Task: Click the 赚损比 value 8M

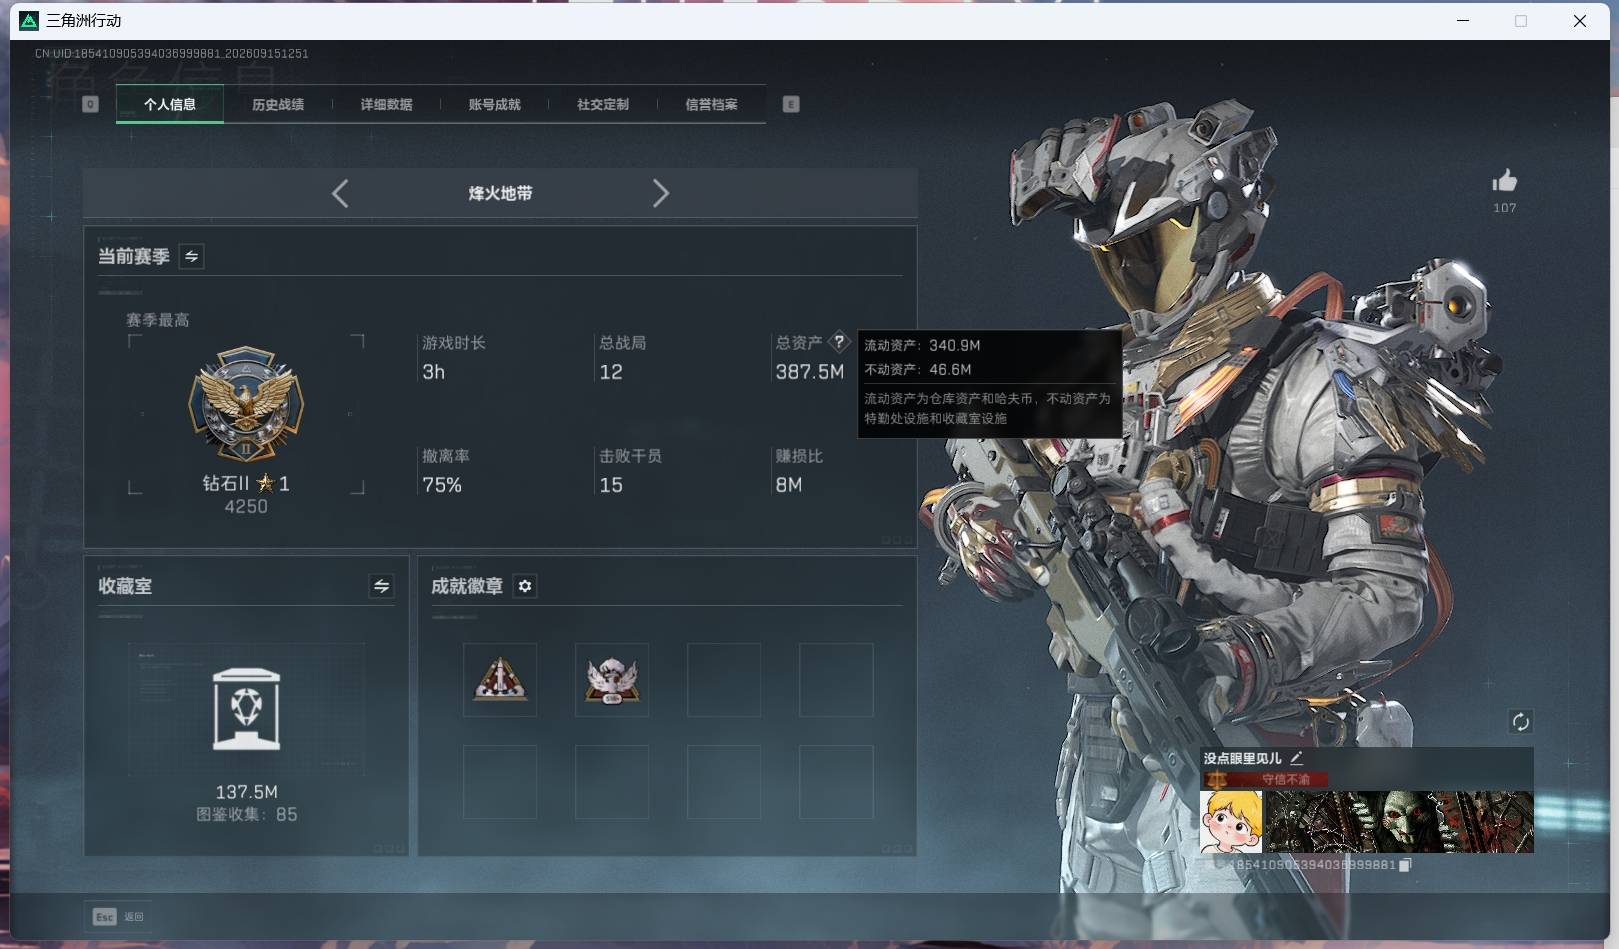Action: click(x=789, y=485)
